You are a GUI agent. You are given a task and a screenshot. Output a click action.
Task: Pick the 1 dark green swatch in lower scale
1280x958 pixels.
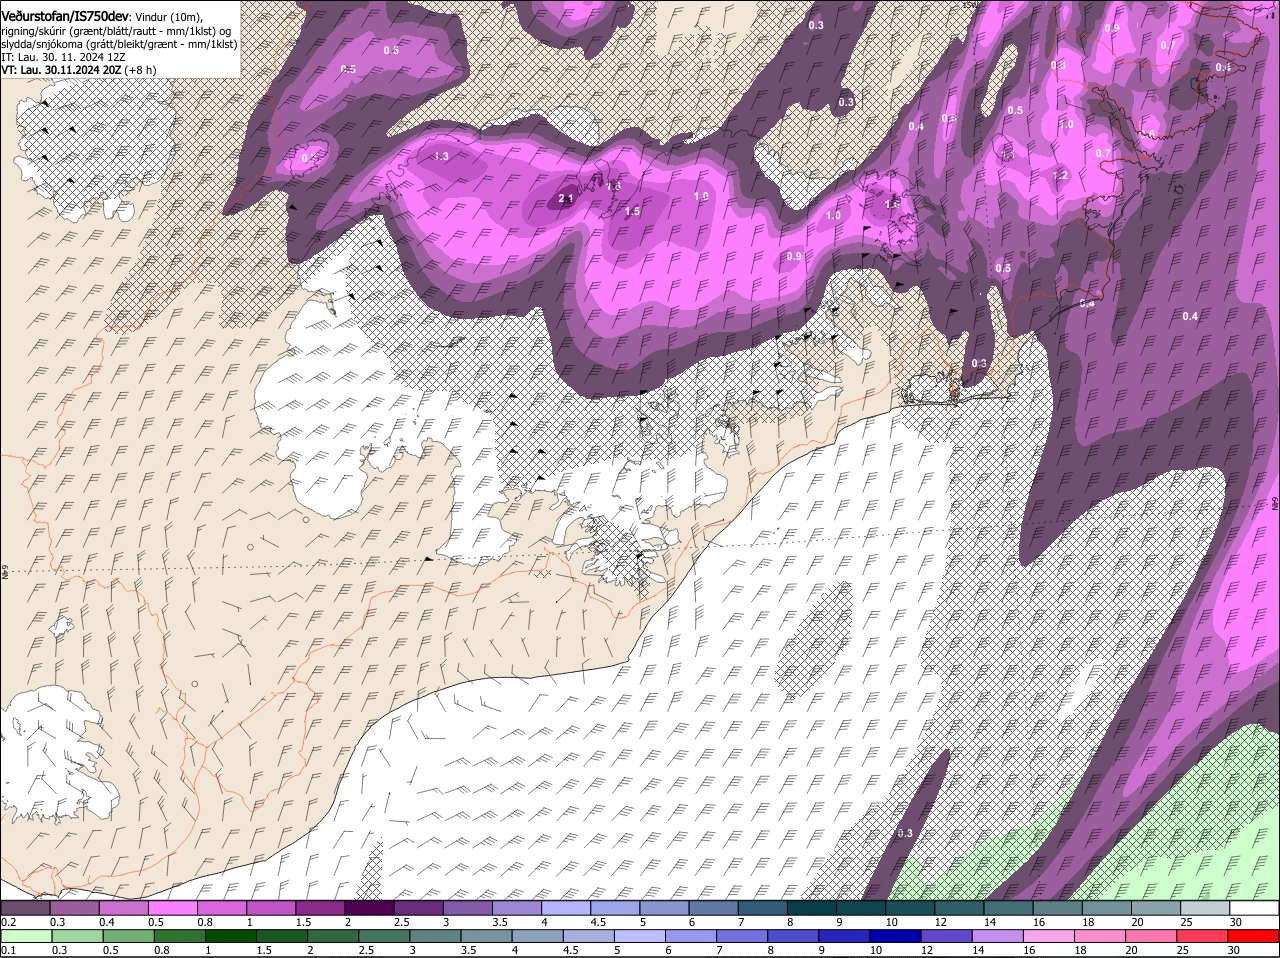coord(230,936)
